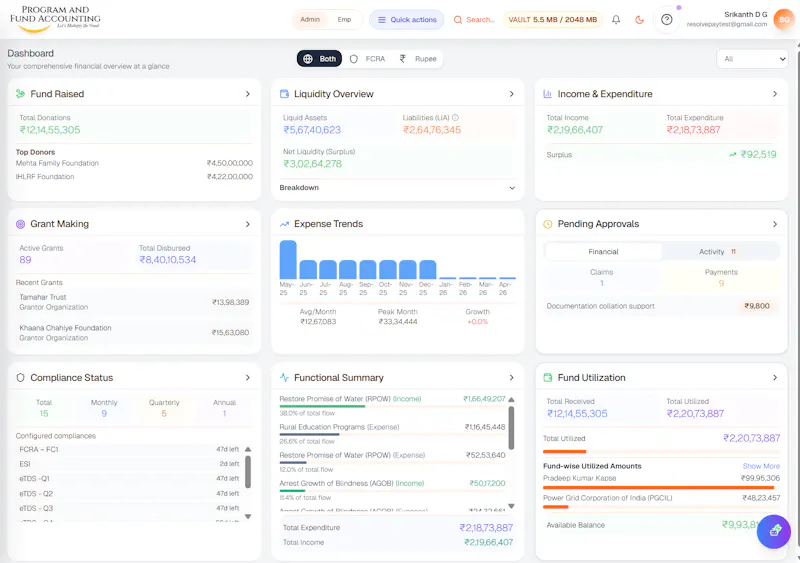
Task: Select the FCRA currency filter
Action: click(x=368, y=59)
